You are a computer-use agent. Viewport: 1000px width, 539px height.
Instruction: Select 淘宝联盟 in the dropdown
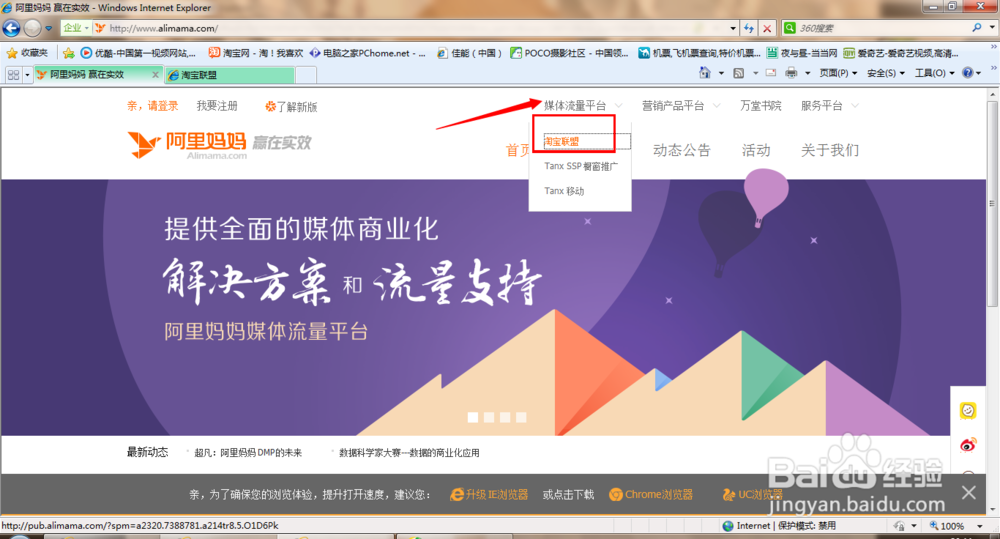562,142
